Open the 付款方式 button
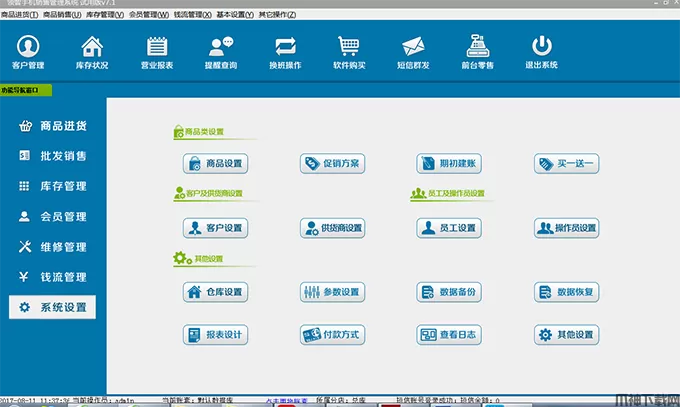Viewport: 680px width, 407px height. tap(333, 335)
